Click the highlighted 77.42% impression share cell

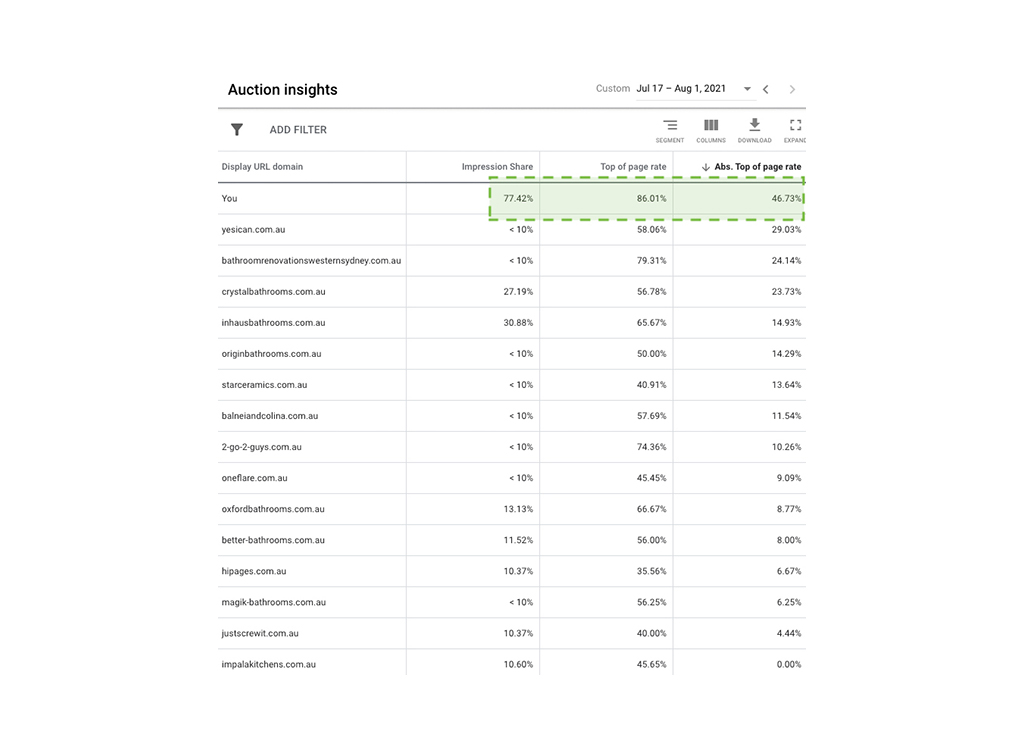pos(516,198)
